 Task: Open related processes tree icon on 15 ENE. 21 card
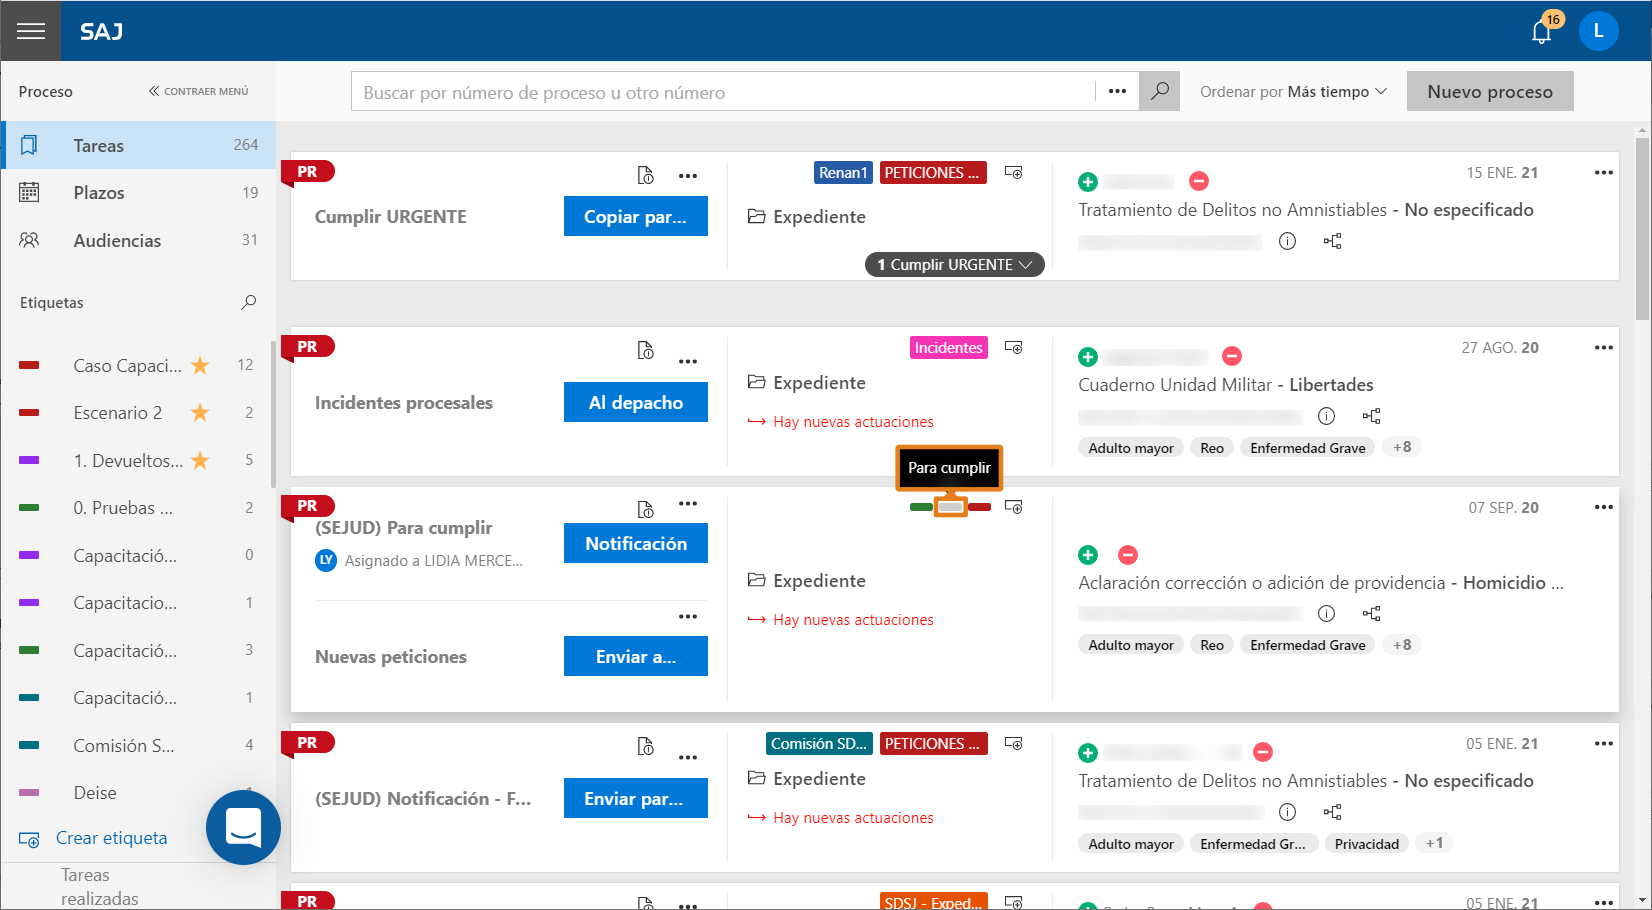pyautogui.click(x=1332, y=241)
